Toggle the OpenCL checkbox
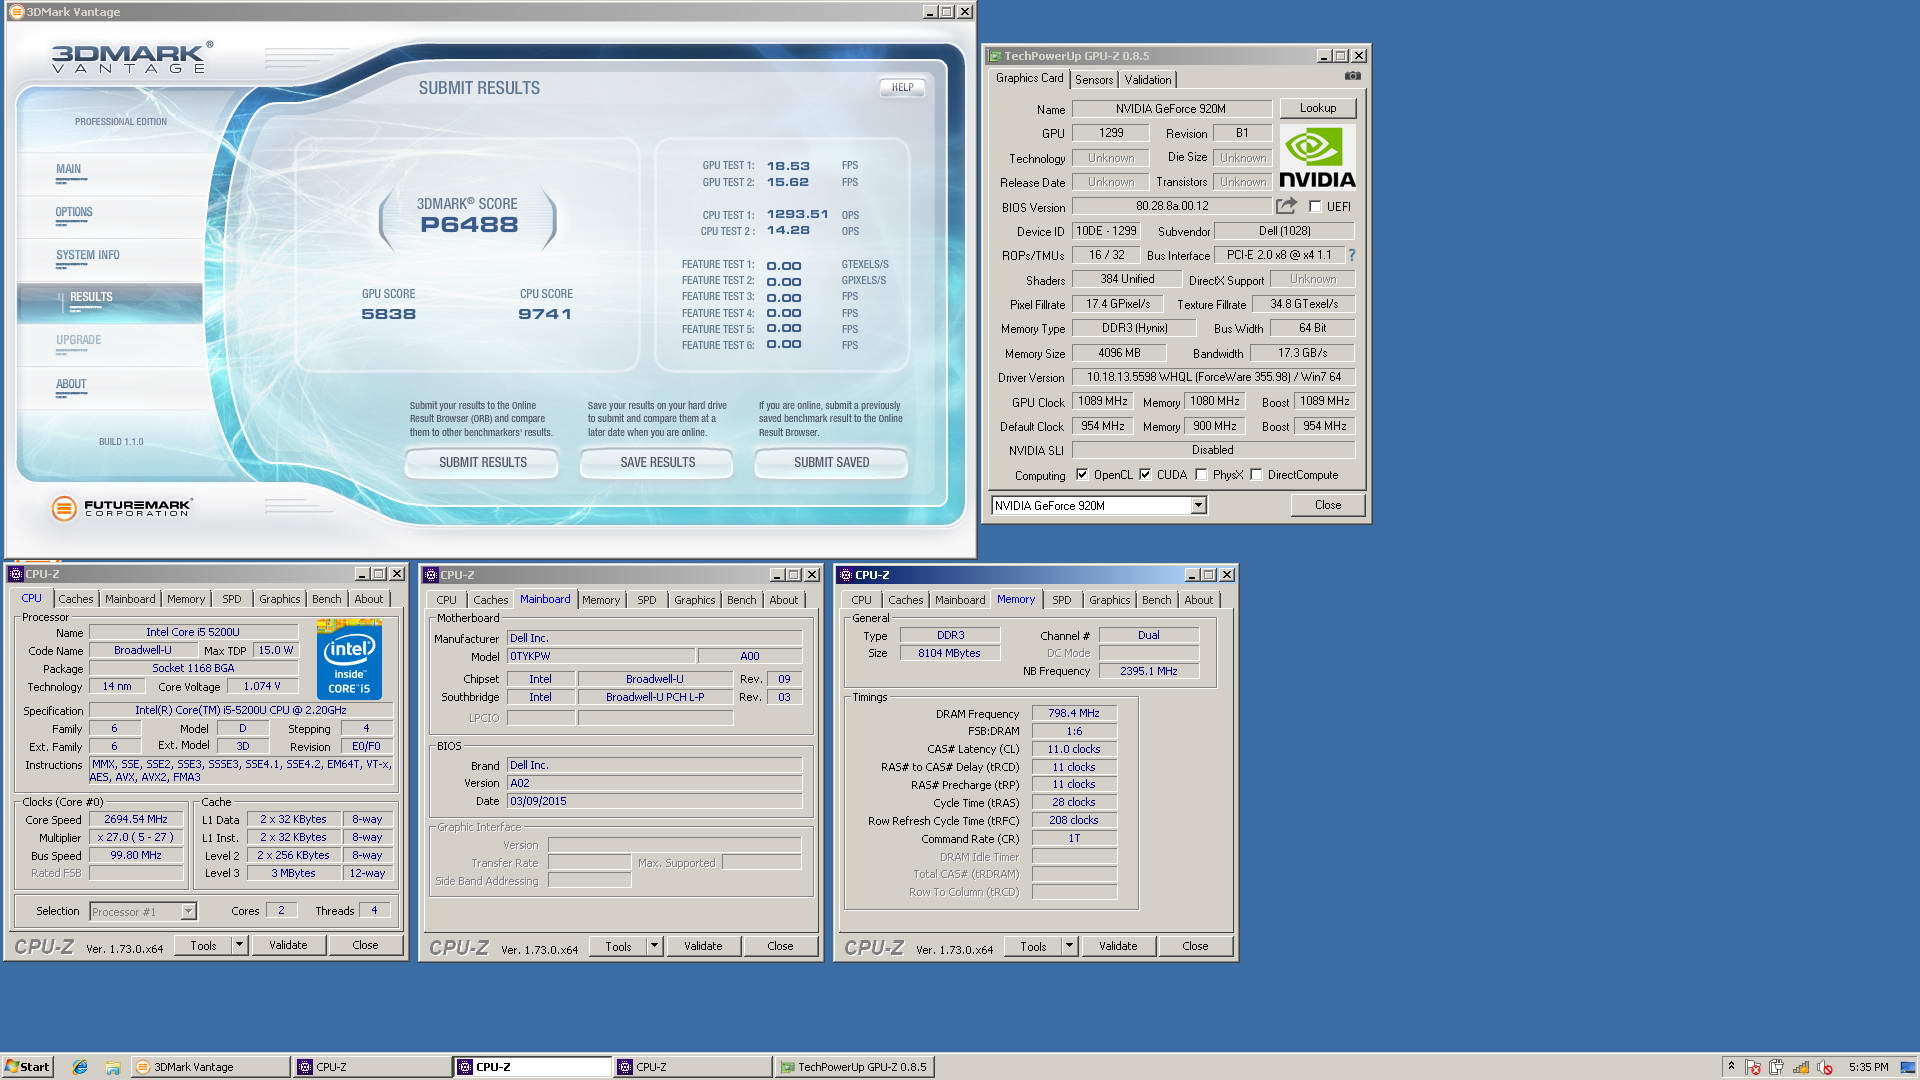This screenshot has width=1920, height=1080. [x=1081, y=475]
